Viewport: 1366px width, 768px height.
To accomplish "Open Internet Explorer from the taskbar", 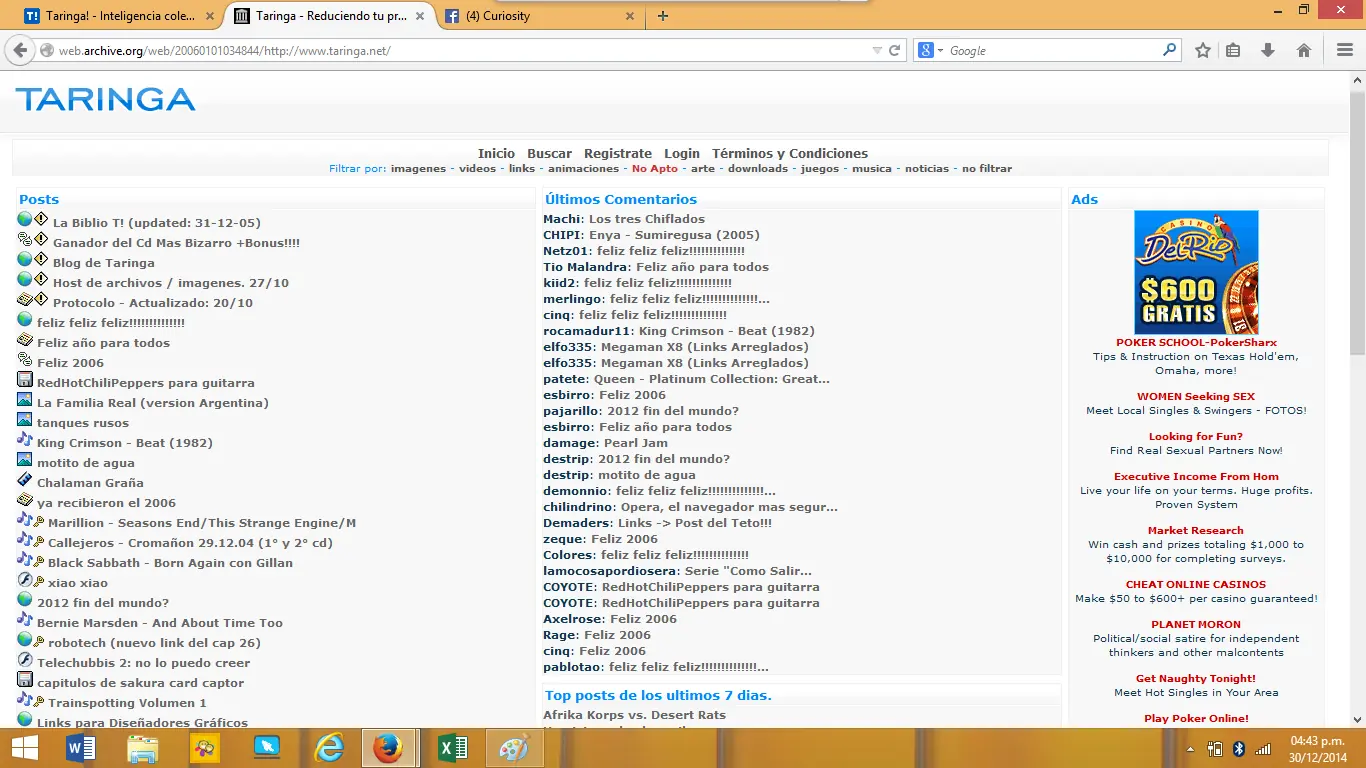I will point(329,748).
